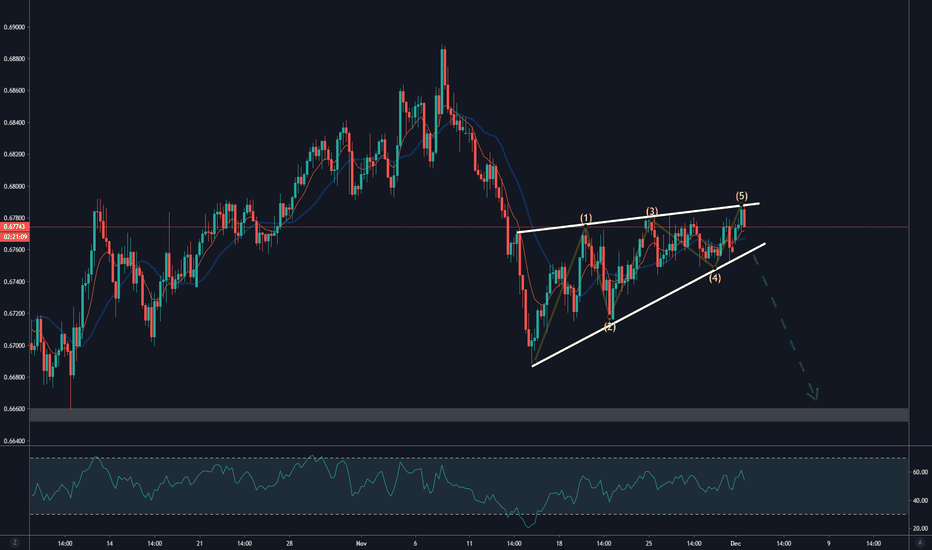The width and height of the screenshot is (932, 550).
Task: Click the 02:21:09 countdown timer label
Action: coord(15,236)
